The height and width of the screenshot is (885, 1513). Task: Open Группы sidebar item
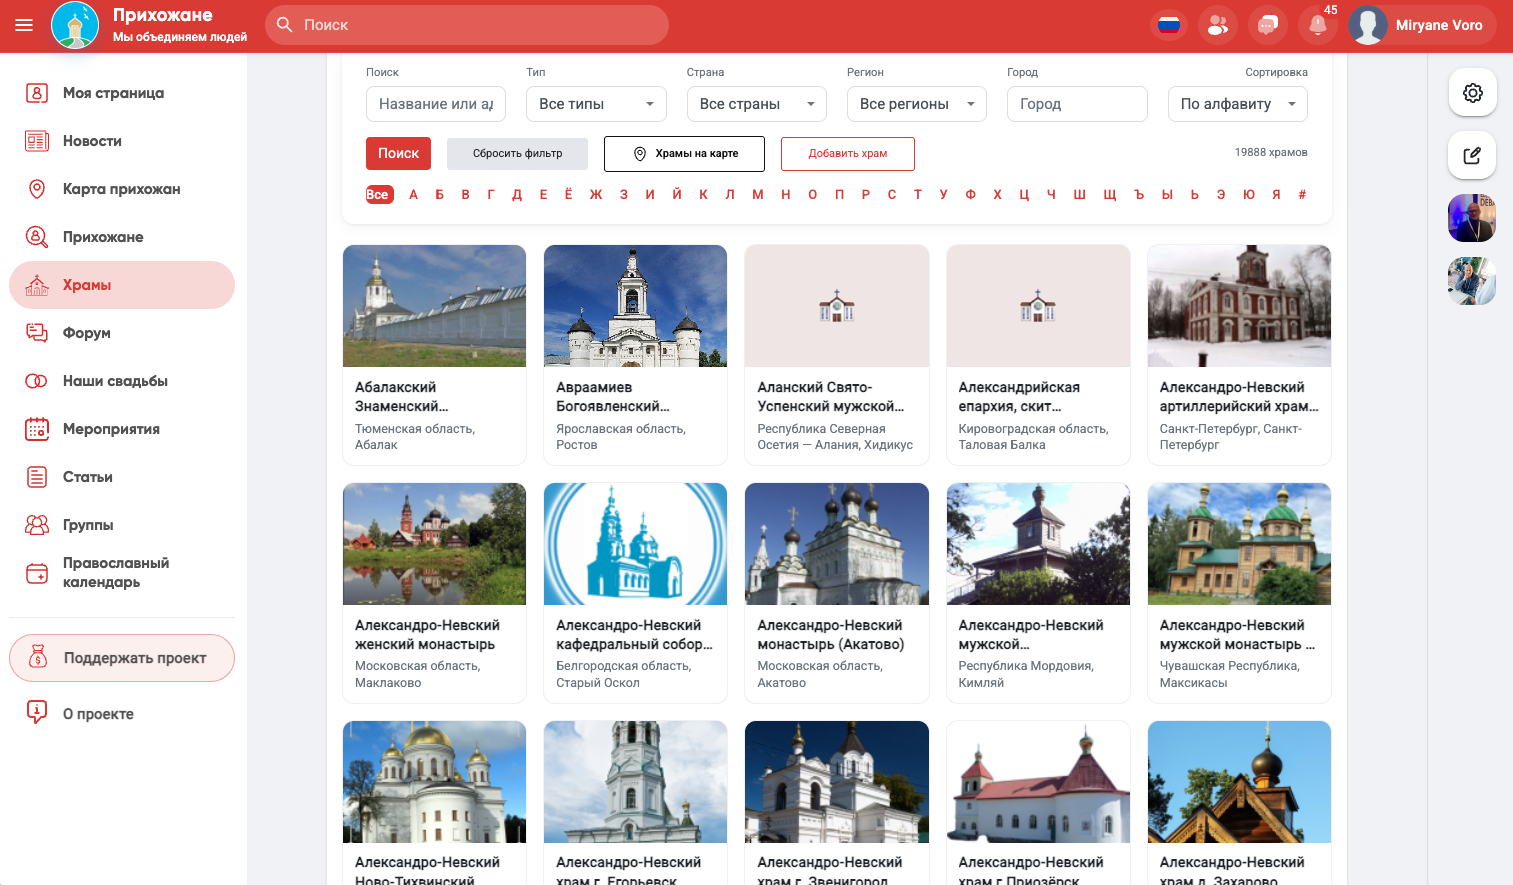[88, 525]
